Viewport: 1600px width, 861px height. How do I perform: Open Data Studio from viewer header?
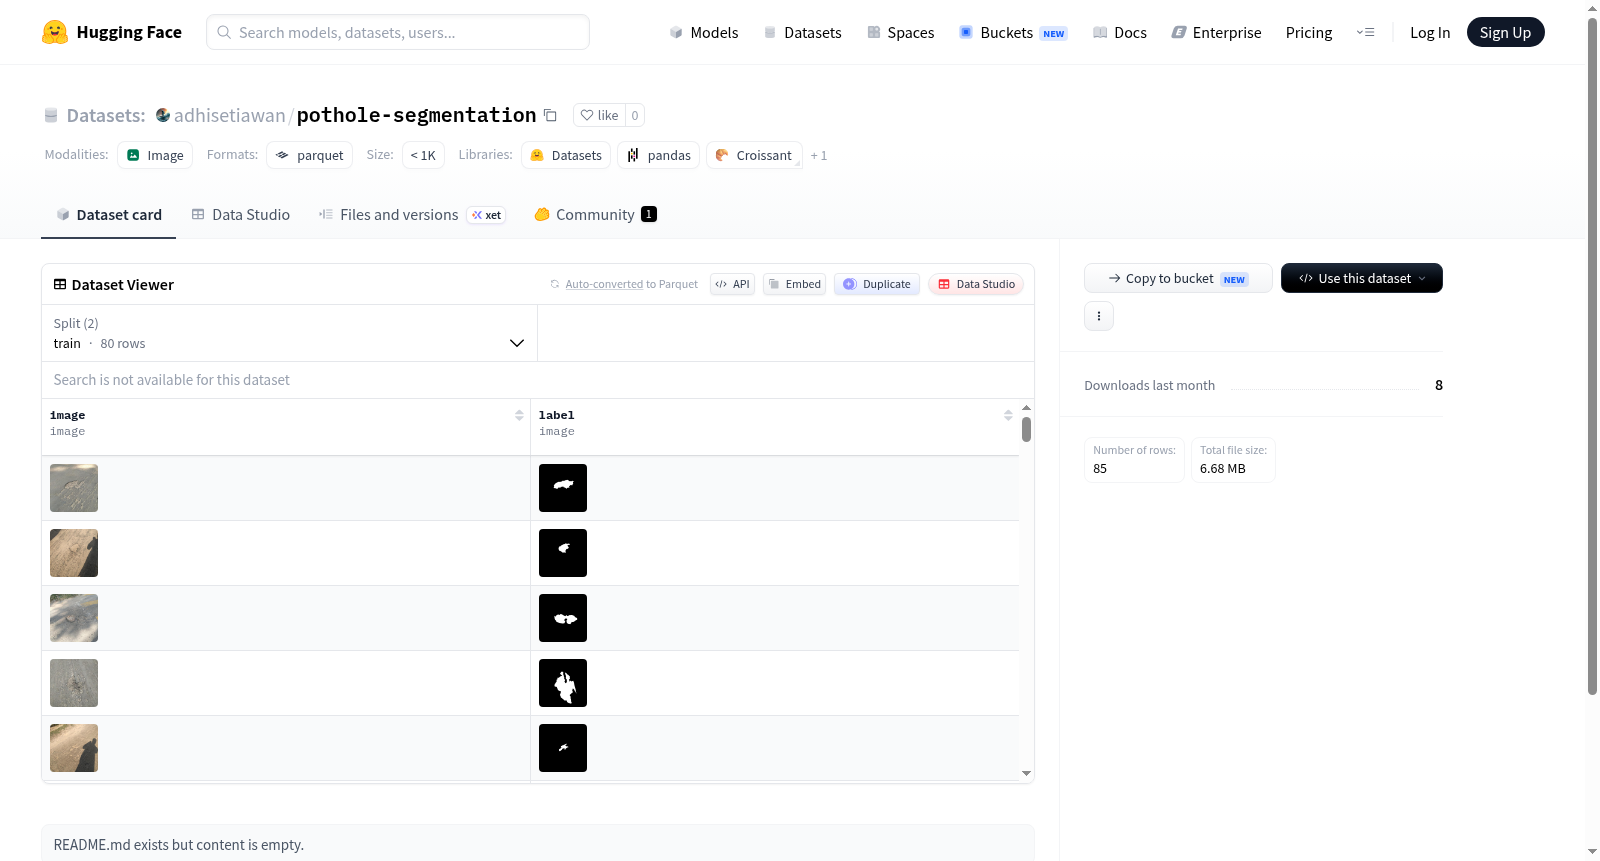[x=976, y=284]
